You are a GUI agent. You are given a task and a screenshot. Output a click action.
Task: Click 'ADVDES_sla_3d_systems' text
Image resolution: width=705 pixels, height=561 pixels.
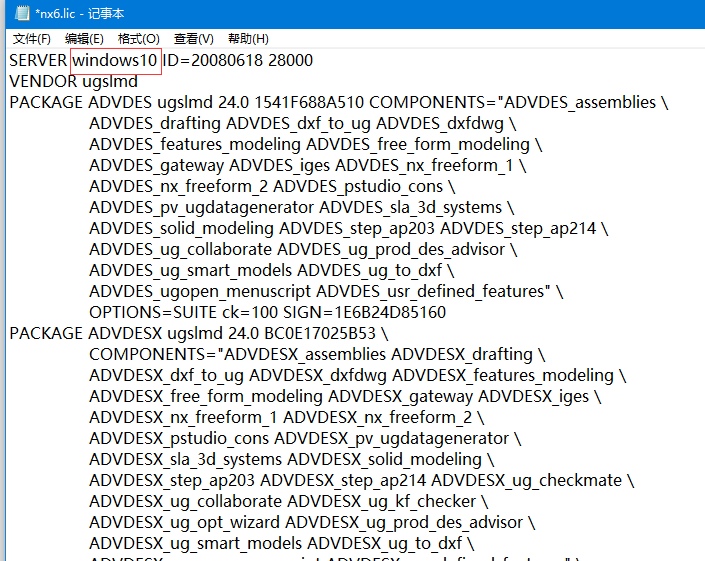411,207
